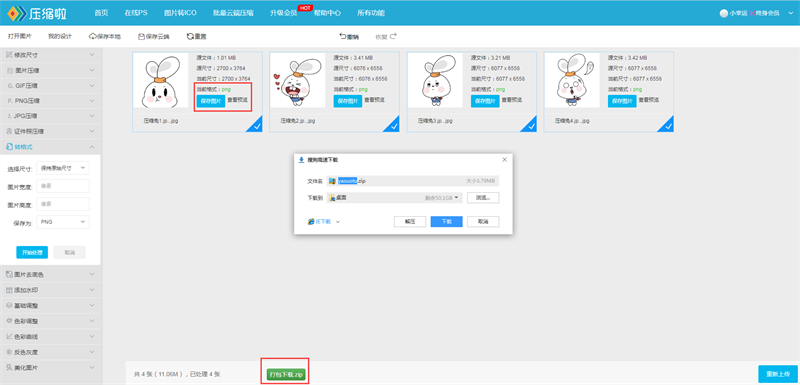800x385 pixels.
Task: Click the 美化图片 sidebar icon
Action: point(9,367)
